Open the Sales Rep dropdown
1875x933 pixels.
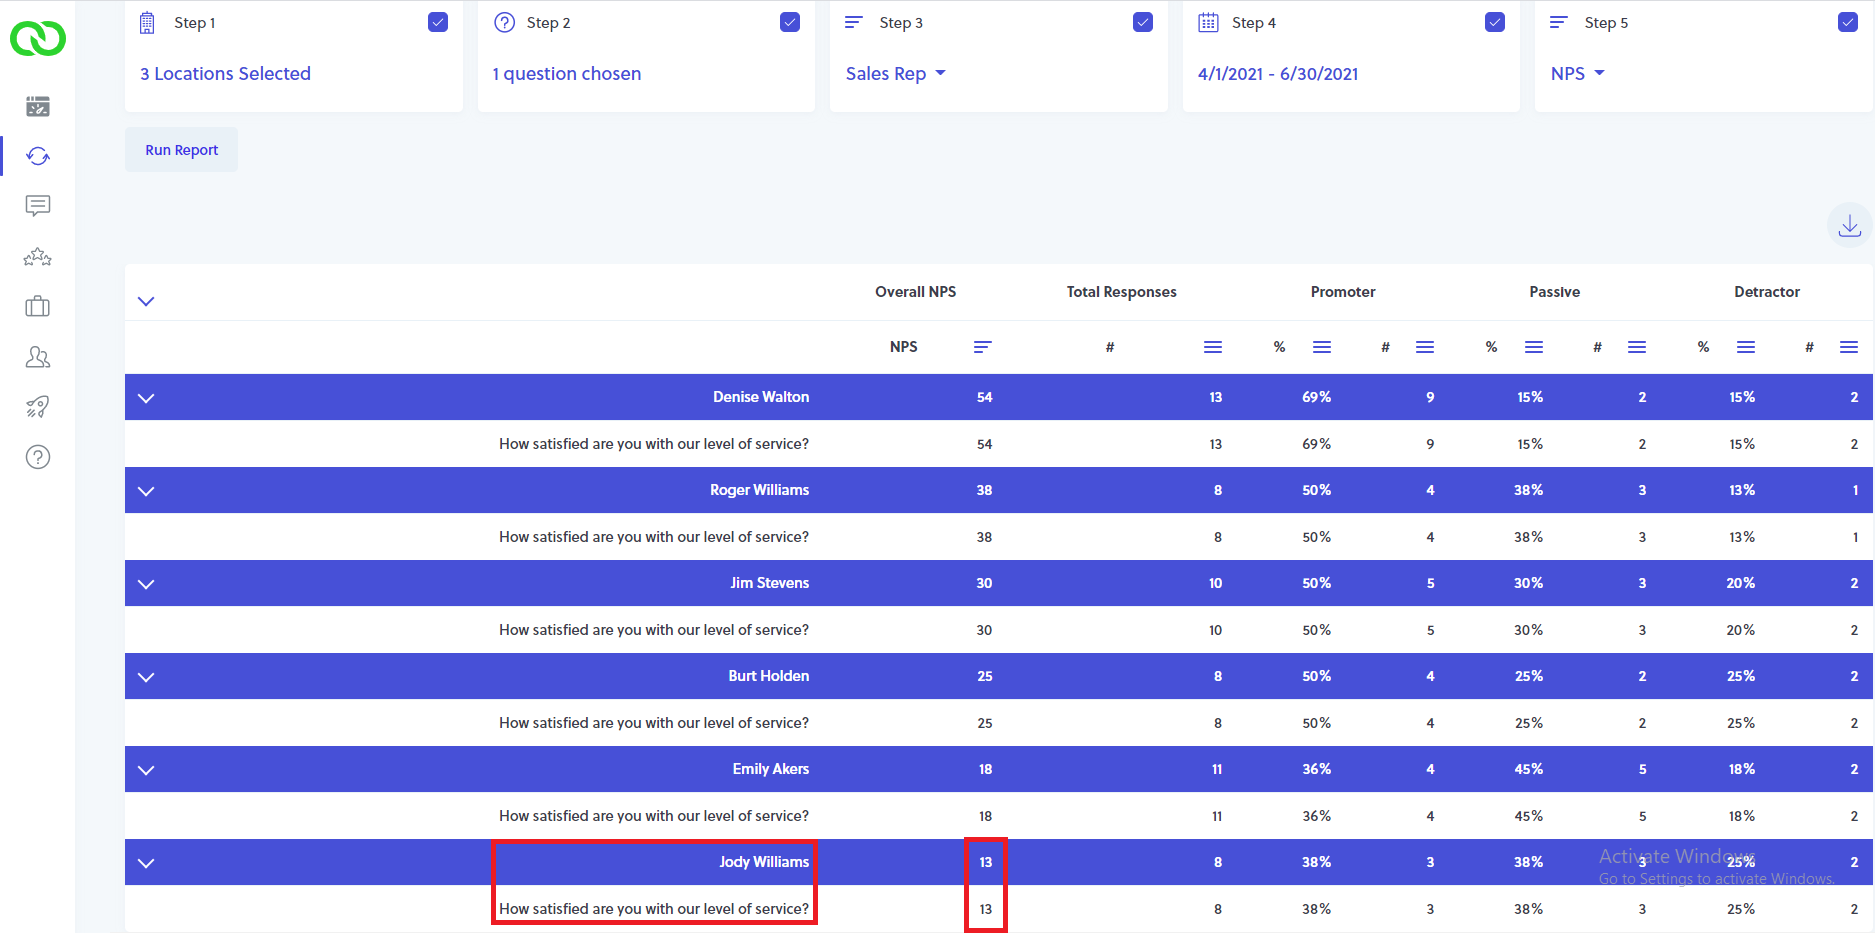895,74
